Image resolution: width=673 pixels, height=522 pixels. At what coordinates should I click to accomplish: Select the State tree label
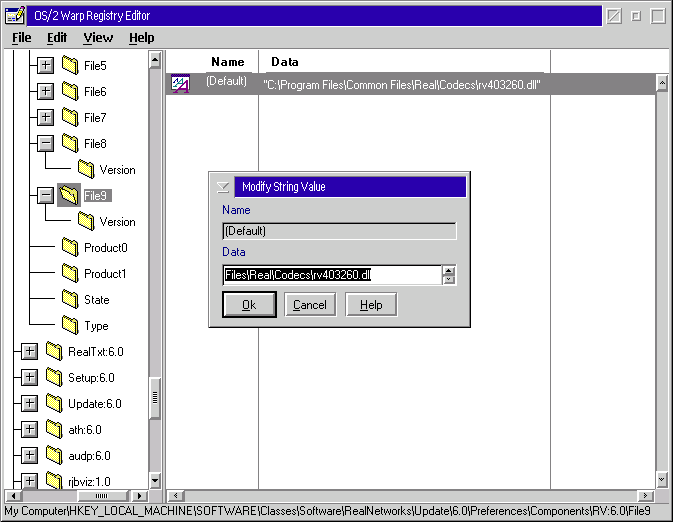pyautogui.click(x=97, y=300)
